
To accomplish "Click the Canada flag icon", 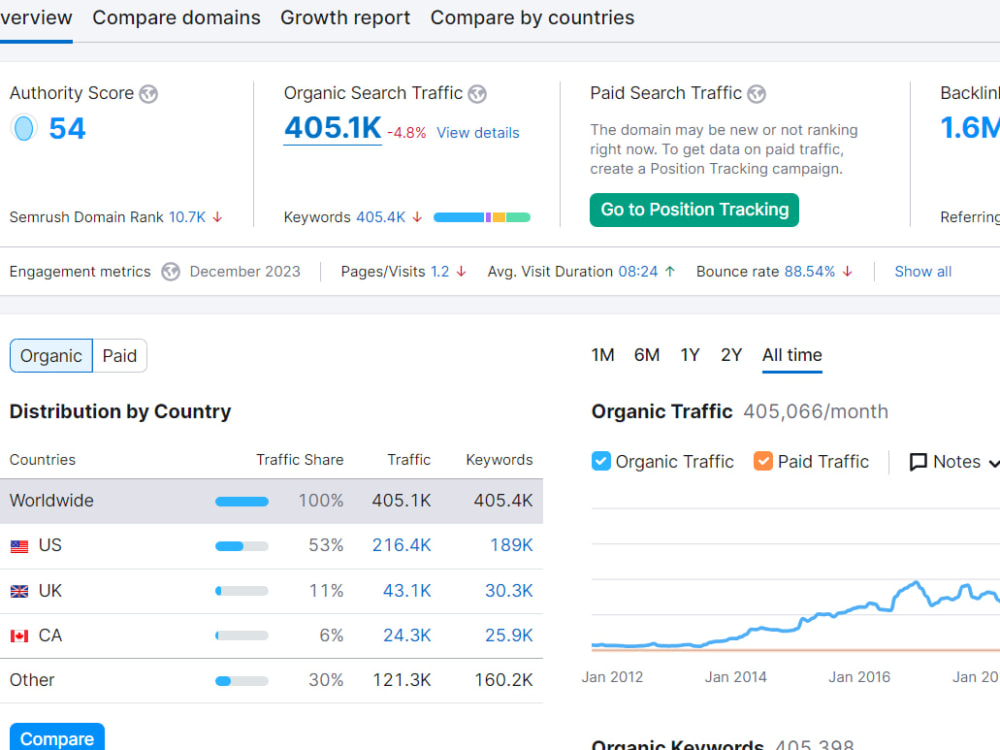I will 19,636.
